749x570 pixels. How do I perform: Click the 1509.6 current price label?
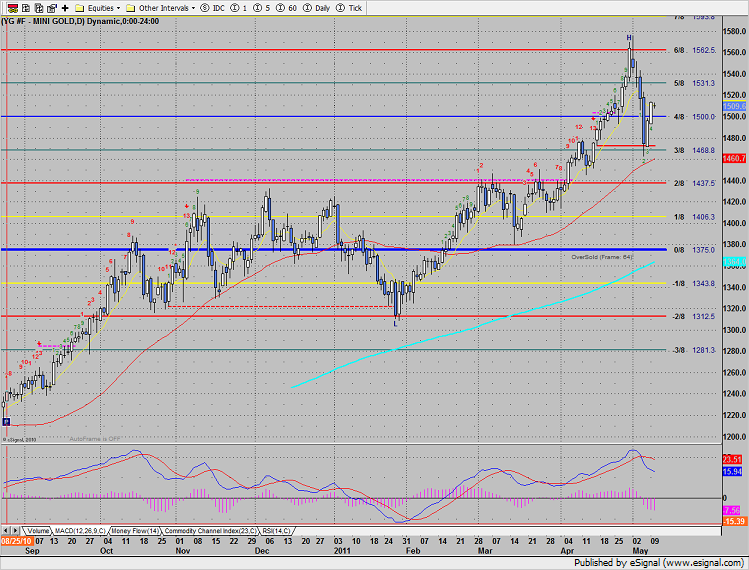[734, 107]
